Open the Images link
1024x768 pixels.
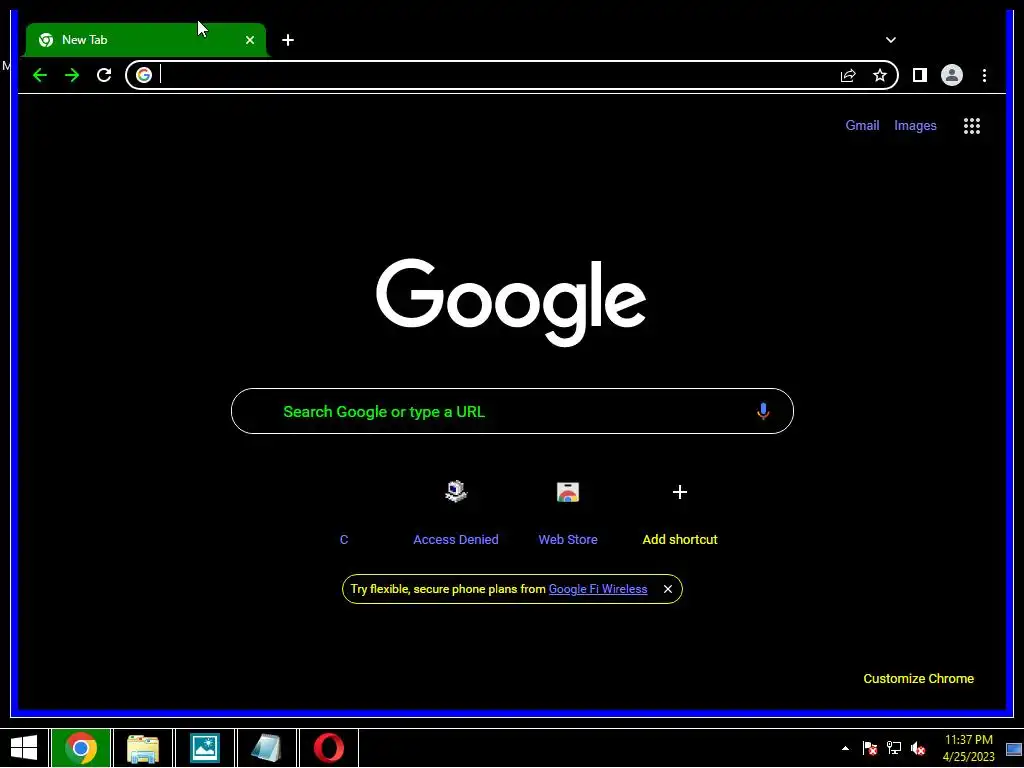pos(915,125)
